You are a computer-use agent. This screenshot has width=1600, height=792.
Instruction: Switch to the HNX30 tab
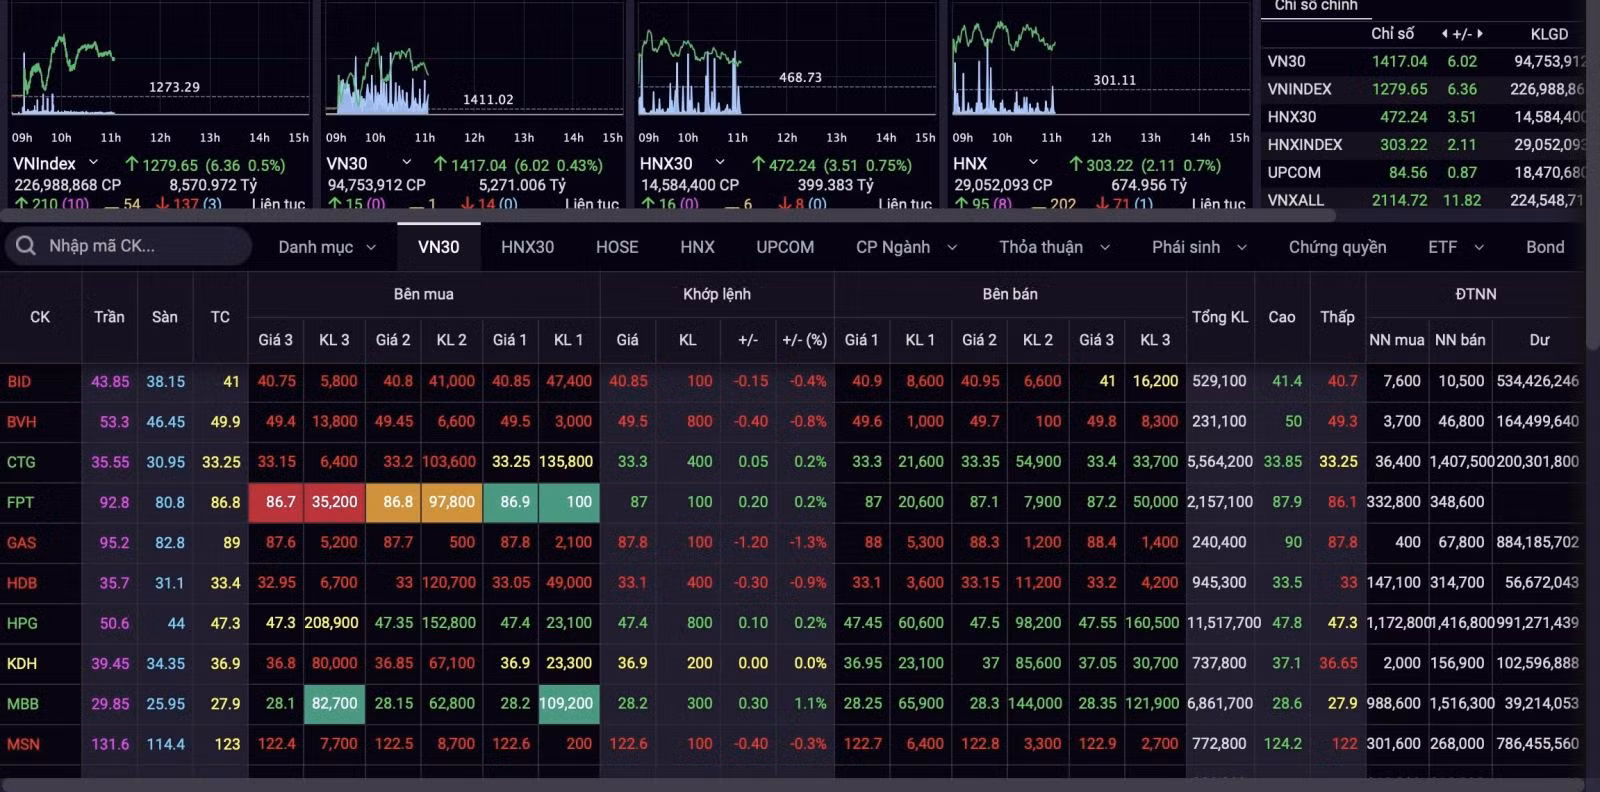click(x=527, y=247)
